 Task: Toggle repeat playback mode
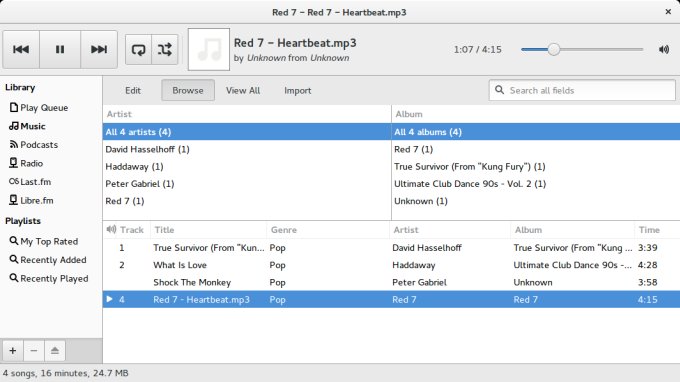138,49
